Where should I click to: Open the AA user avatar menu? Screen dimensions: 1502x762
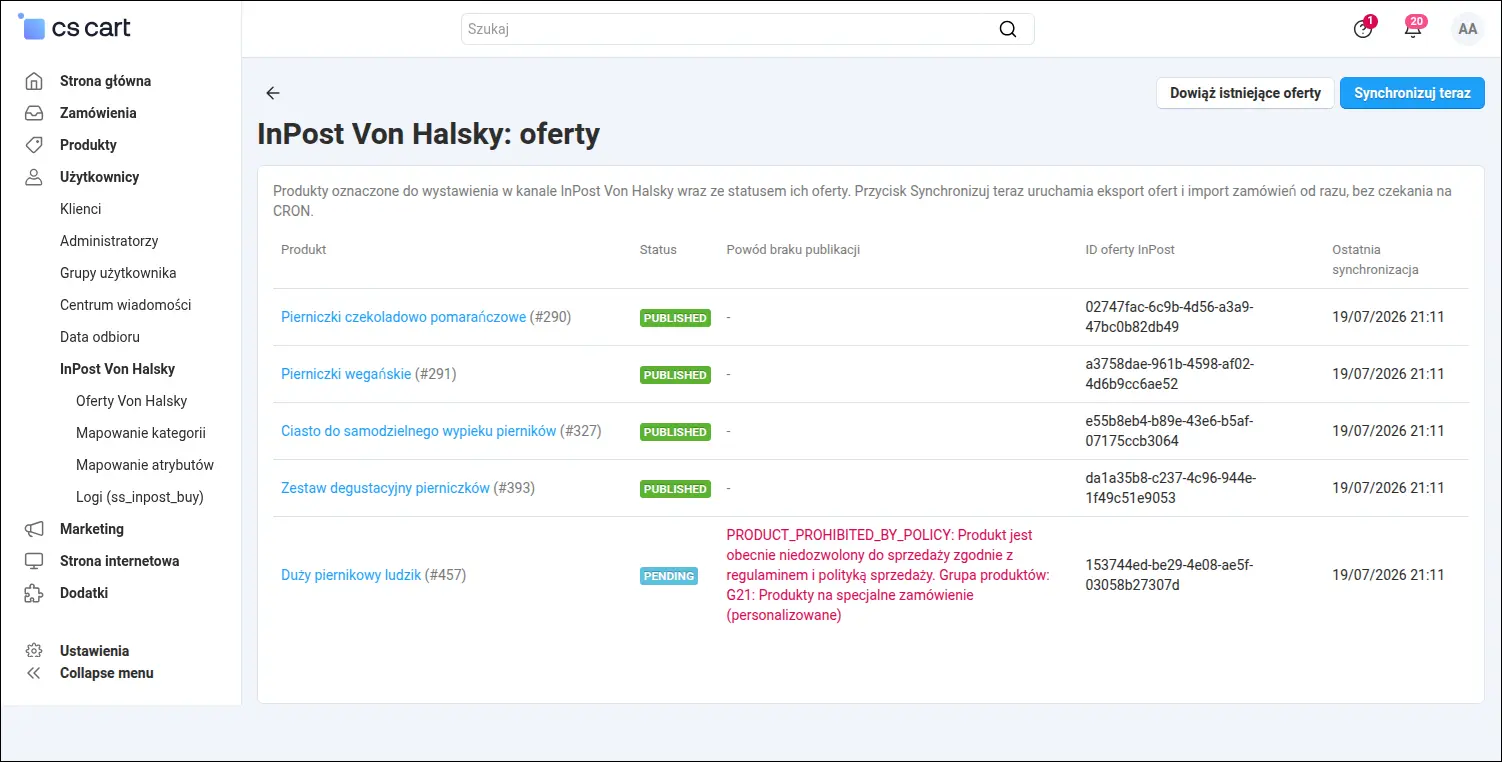(1468, 29)
